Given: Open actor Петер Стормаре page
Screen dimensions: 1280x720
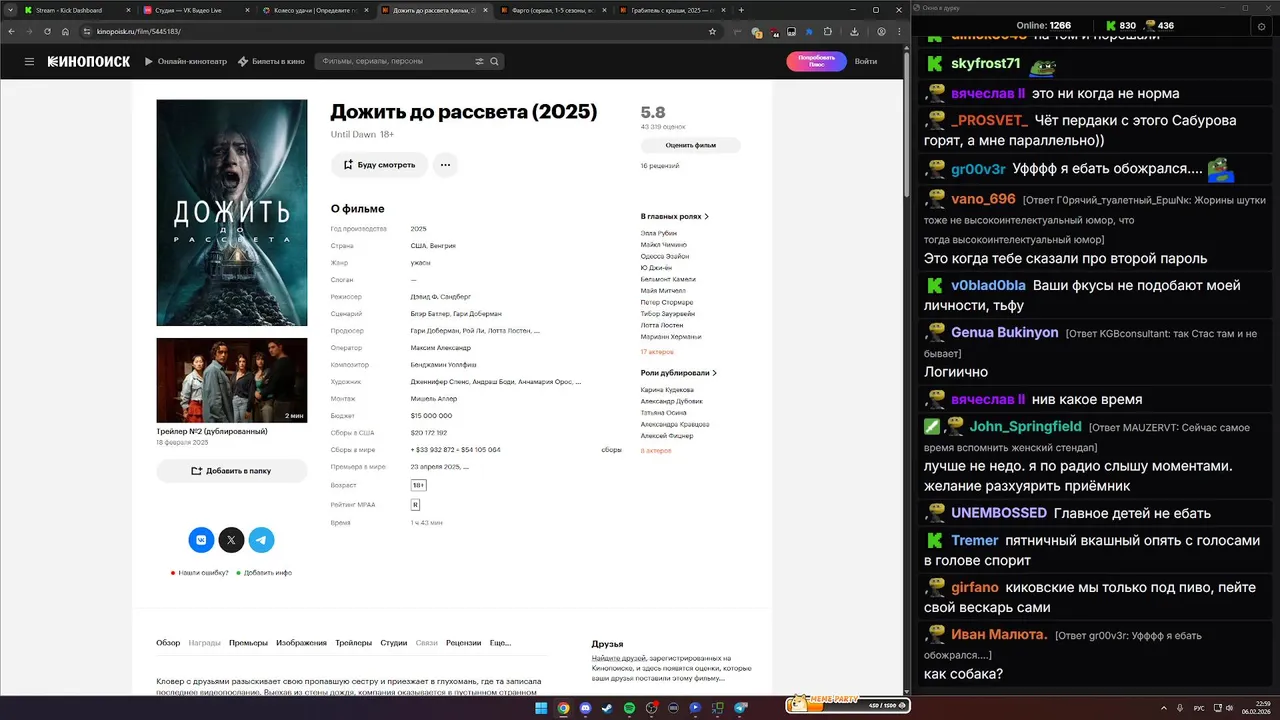Looking at the screenshot, I should [666, 302].
